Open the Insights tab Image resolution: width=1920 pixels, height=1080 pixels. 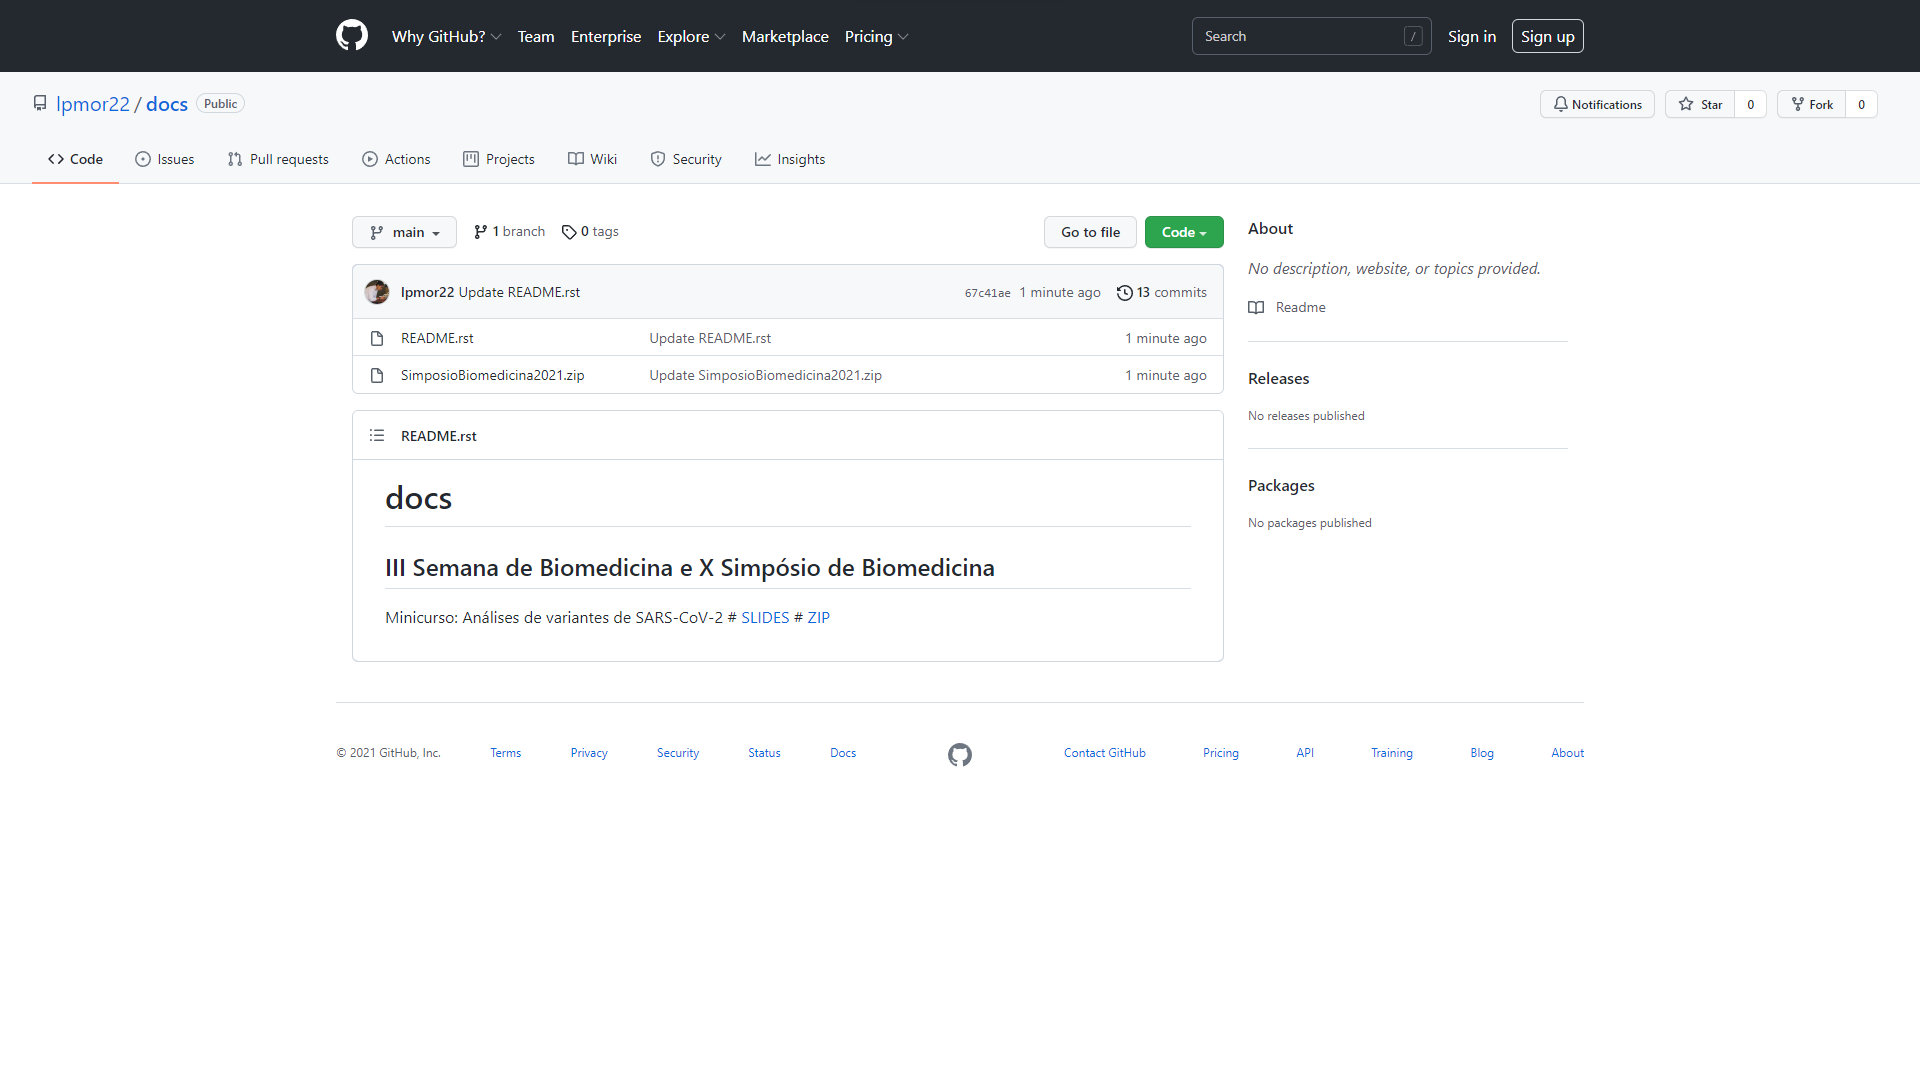790,159
